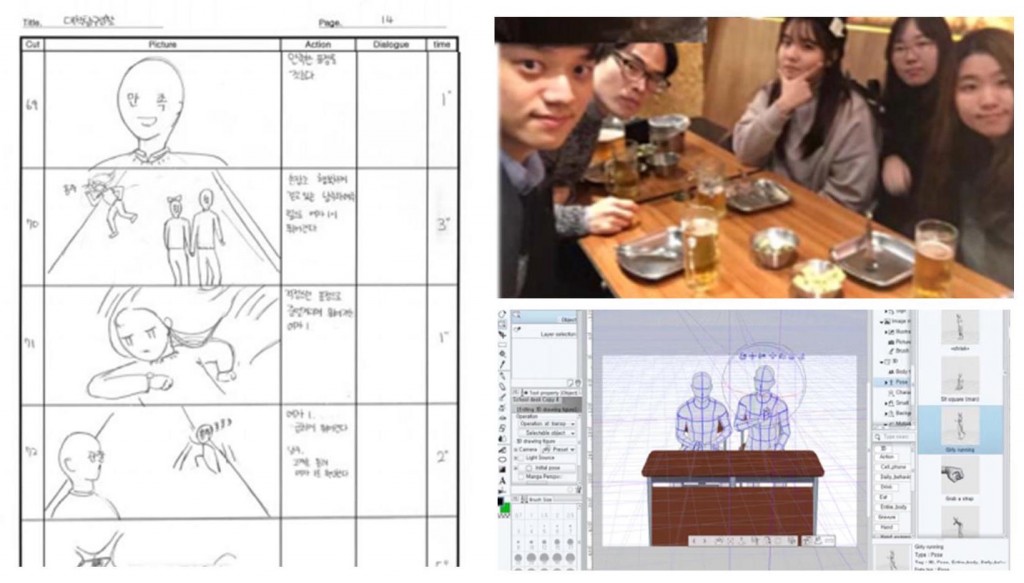Open the Operation of transparent part dropdown

point(547,423)
